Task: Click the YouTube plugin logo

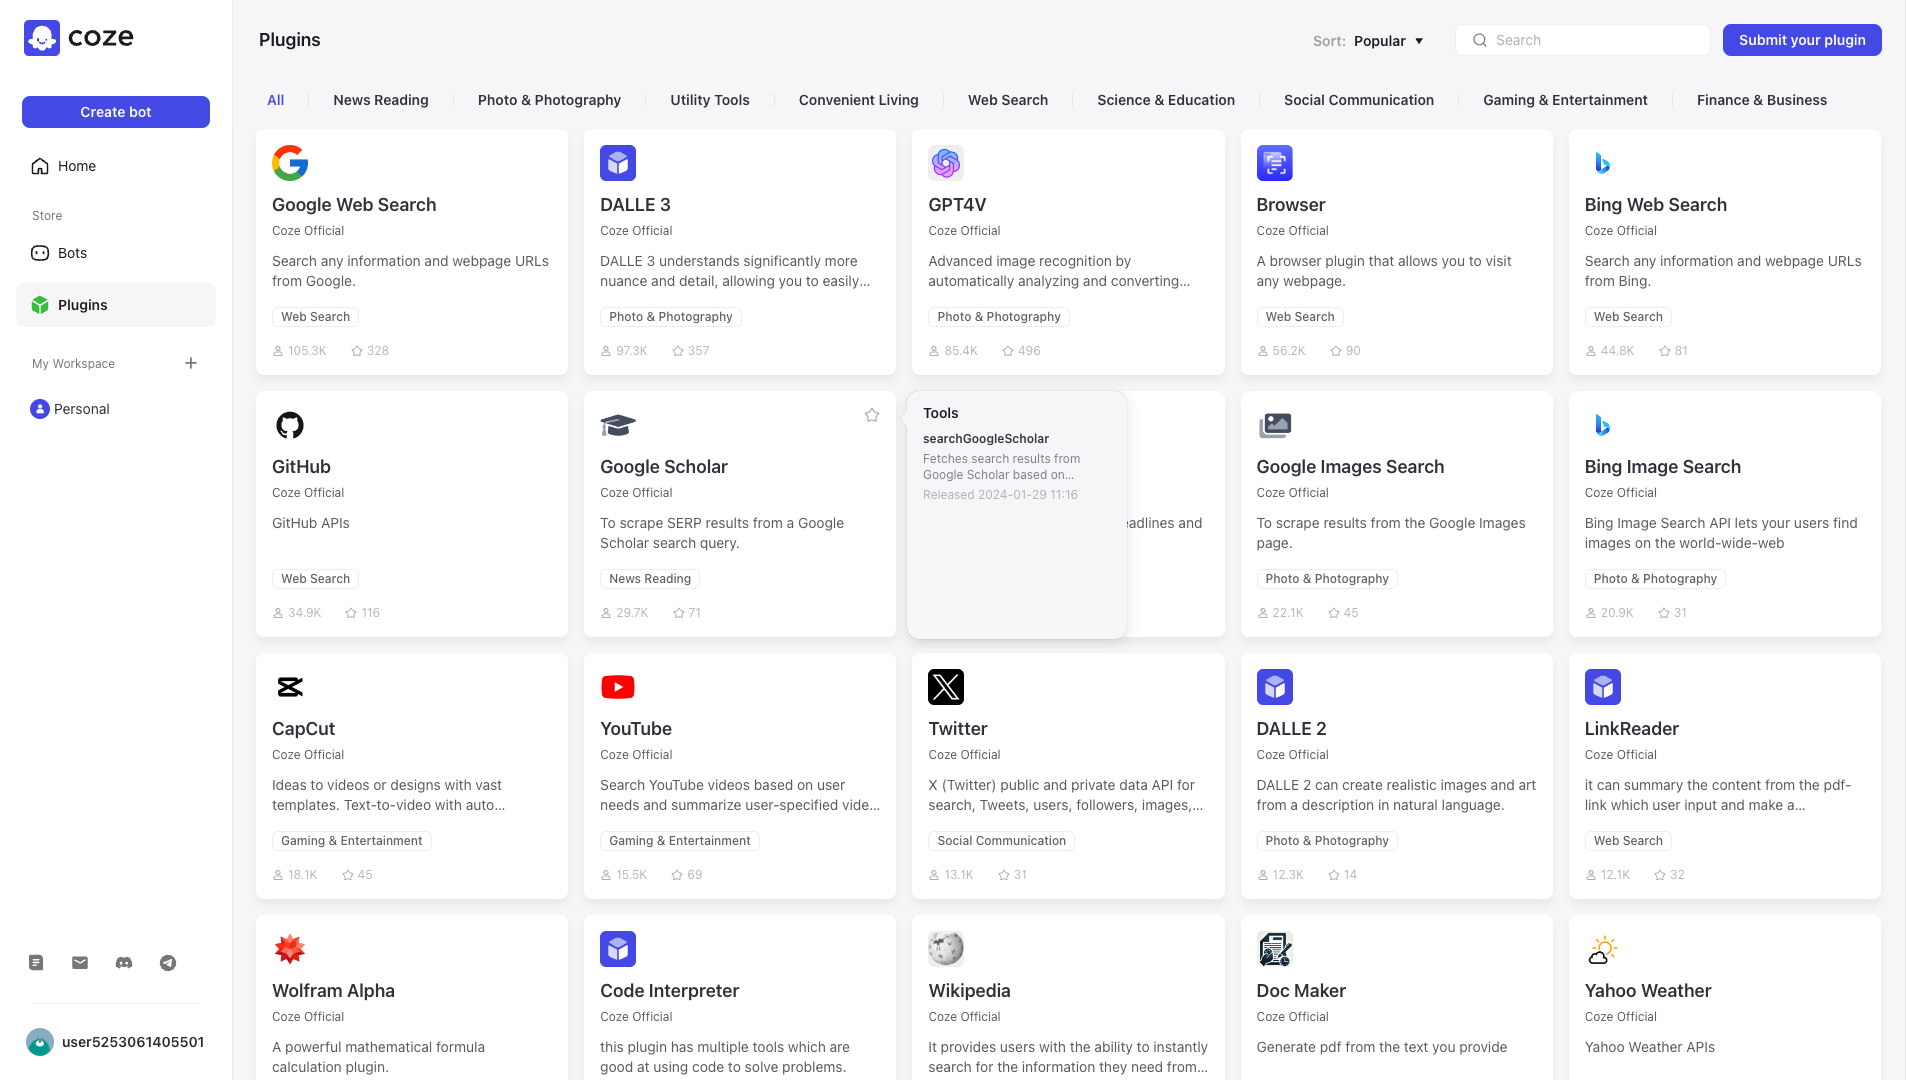Action: tap(617, 687)
